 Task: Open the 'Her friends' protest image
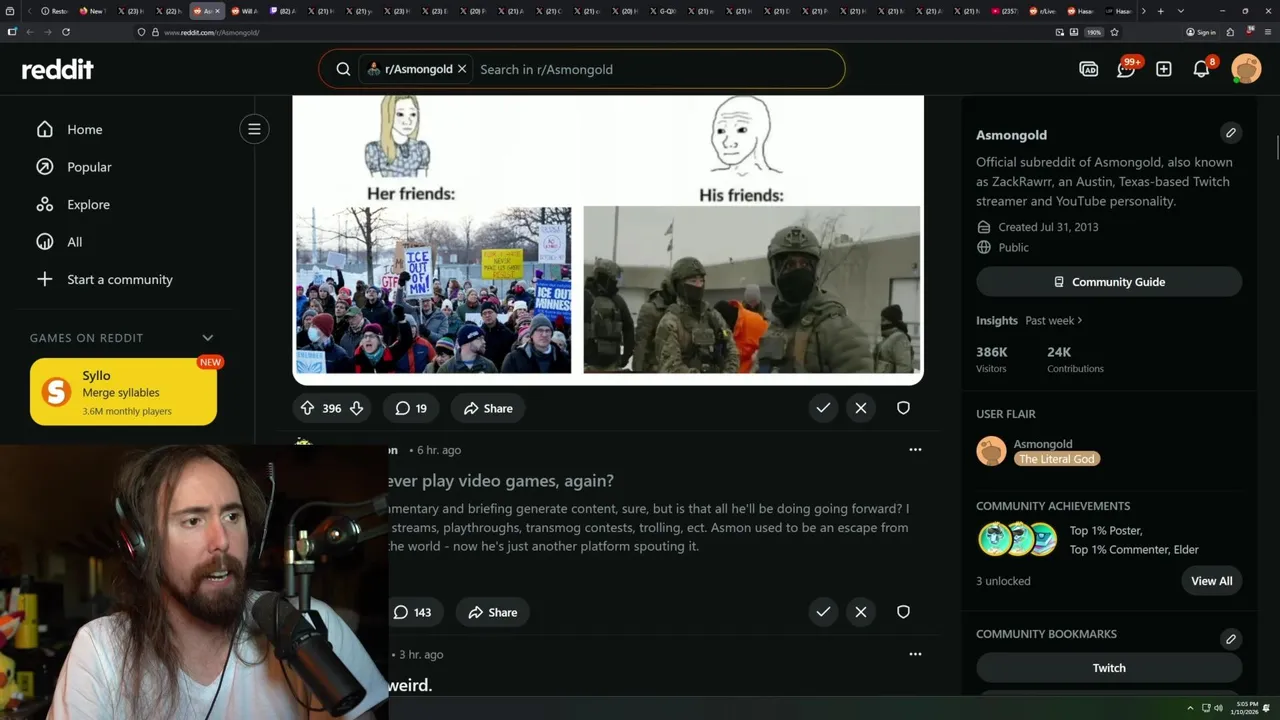(x=433, y=290)
